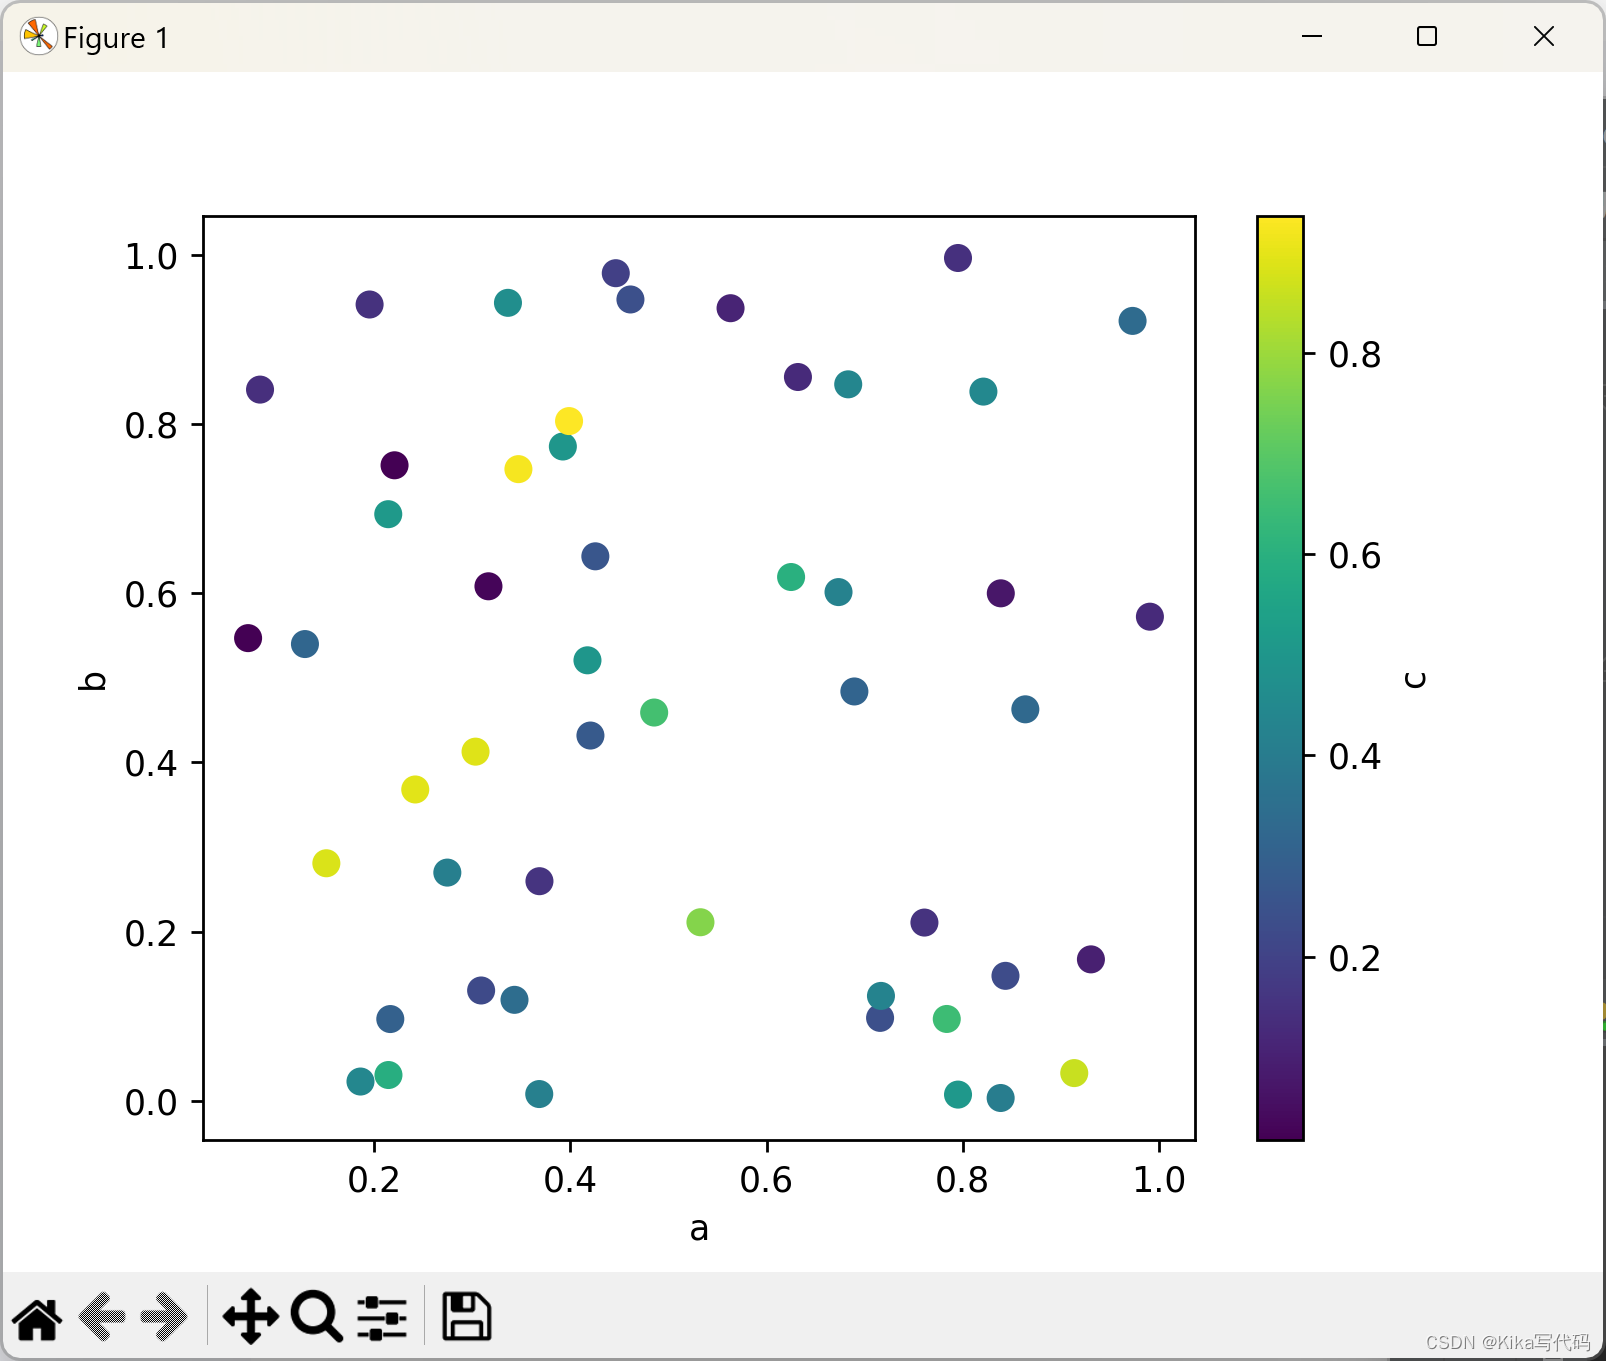Click the colorbar label 'c'
Image resolution: width=1606 pixels, height=1361 pixels.
1414,679
